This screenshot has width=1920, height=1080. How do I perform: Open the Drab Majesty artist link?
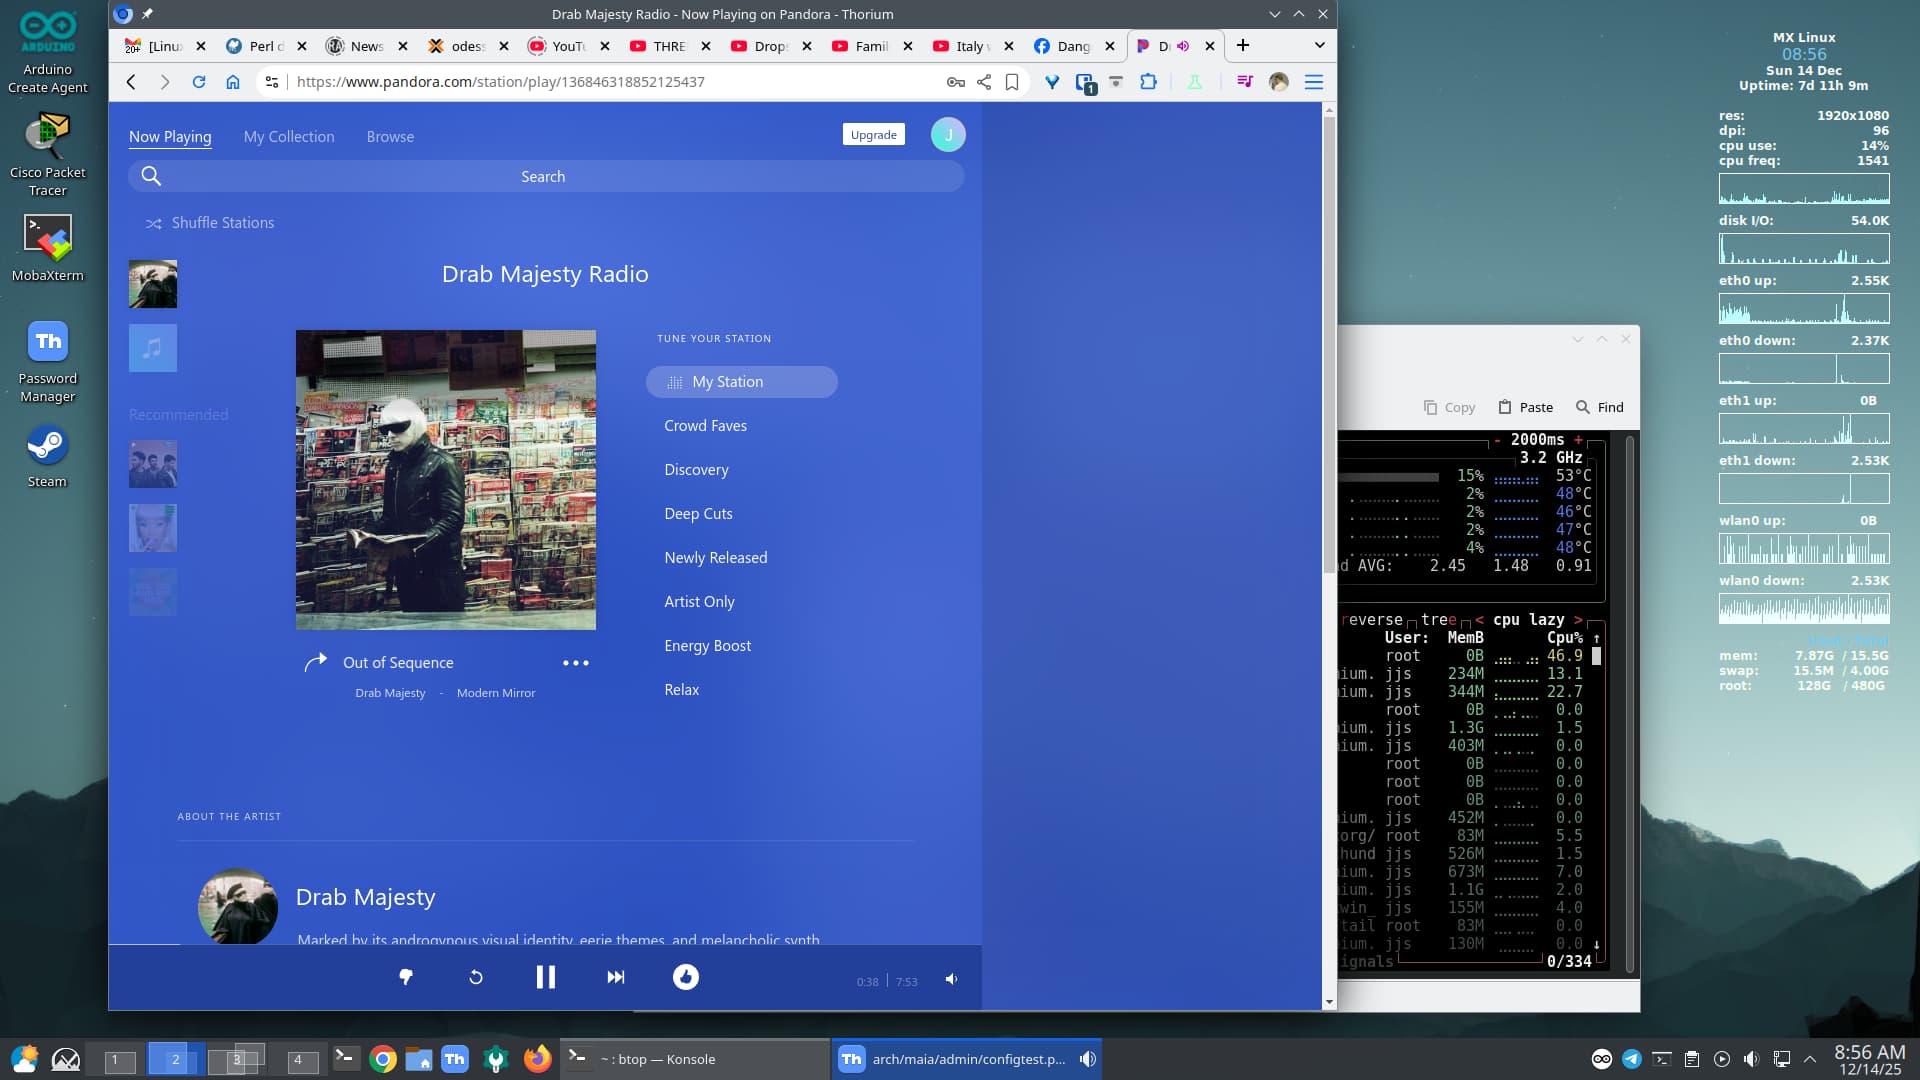[390, 693]
